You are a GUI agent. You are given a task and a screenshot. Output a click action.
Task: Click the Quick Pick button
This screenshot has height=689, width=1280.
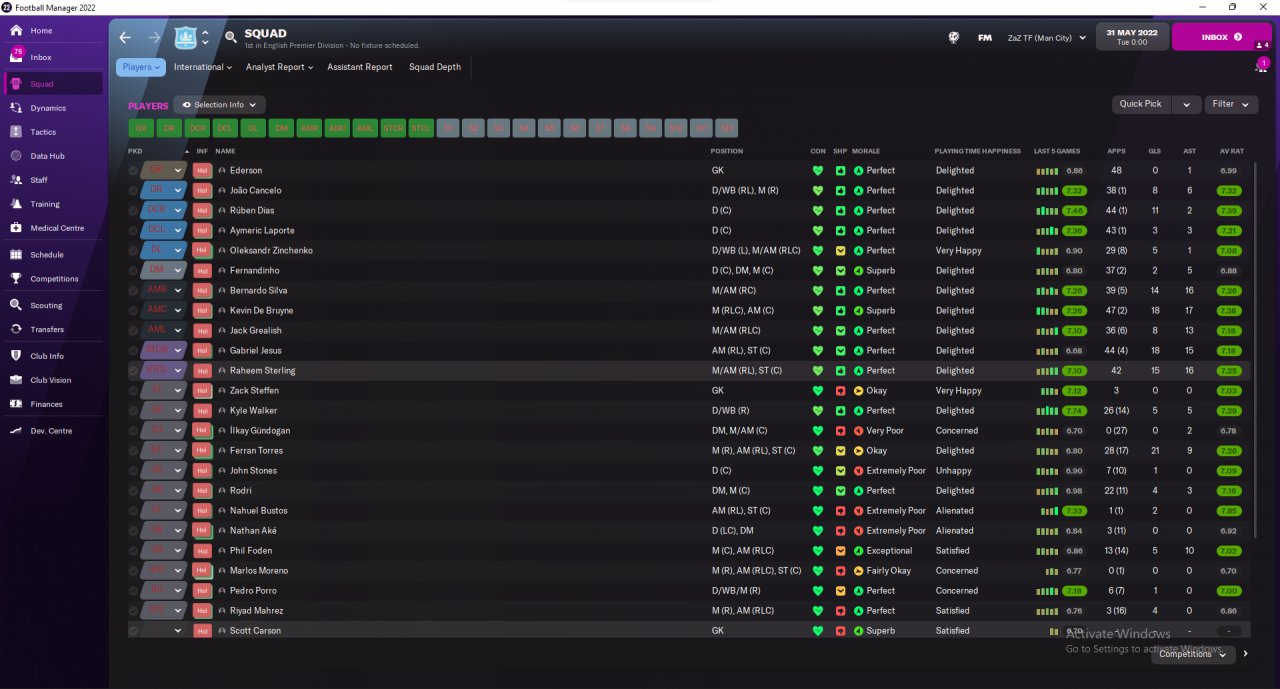point(1141,104)
